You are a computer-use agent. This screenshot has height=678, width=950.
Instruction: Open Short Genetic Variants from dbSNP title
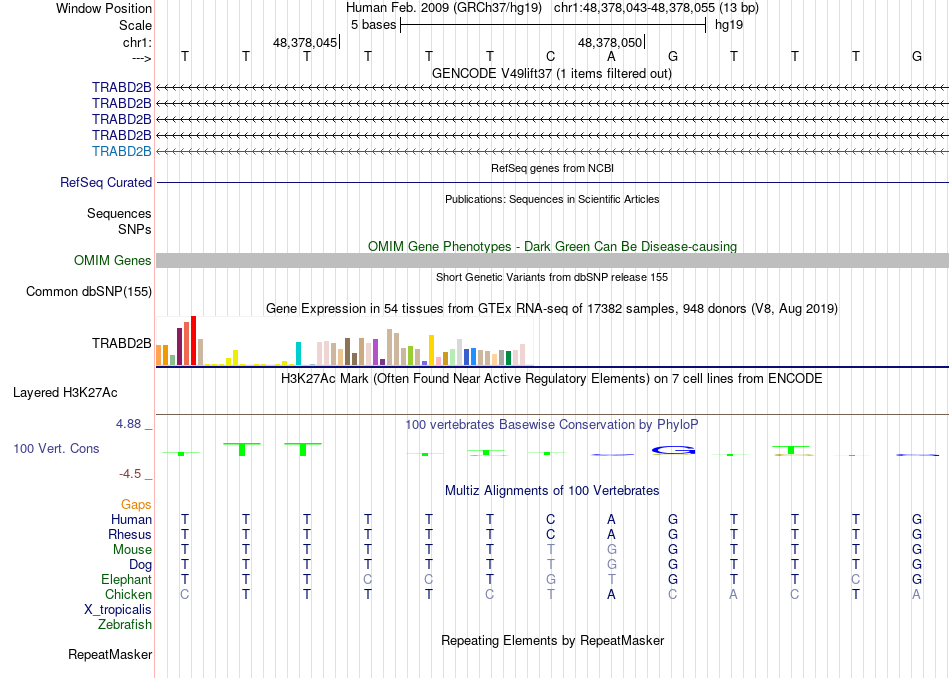point(552,277)
